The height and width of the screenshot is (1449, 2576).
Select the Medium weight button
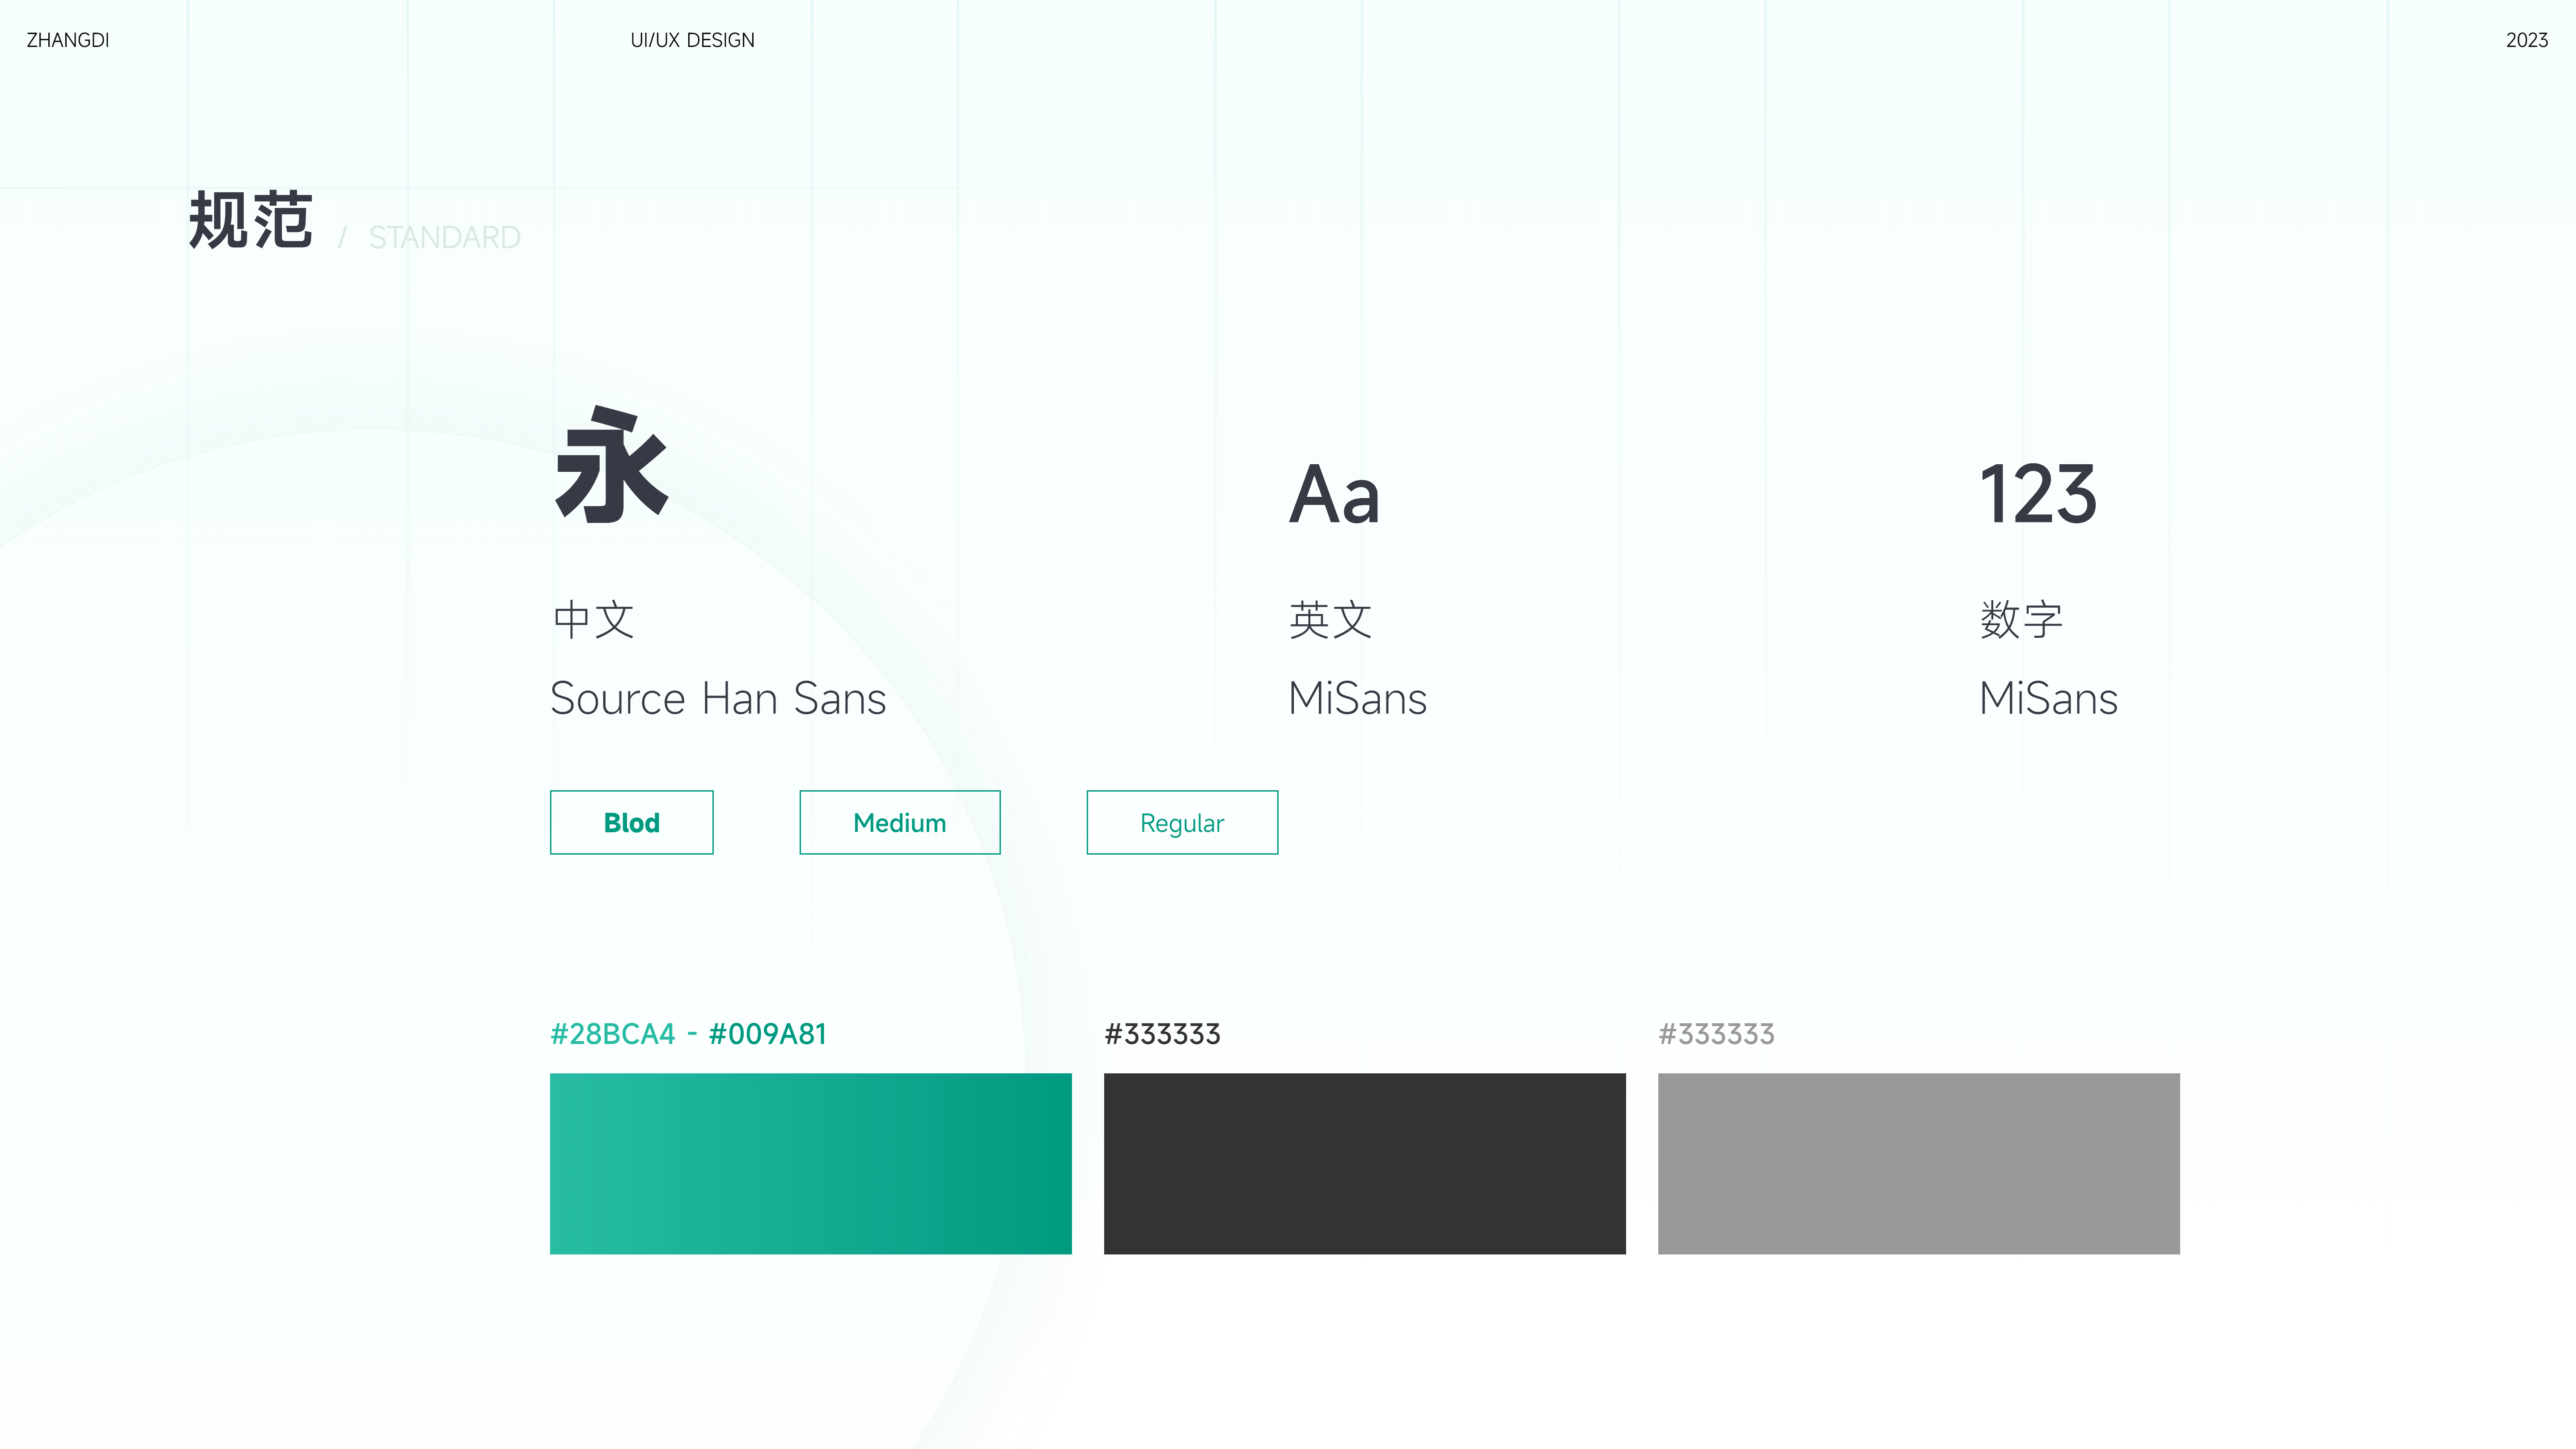899,822
